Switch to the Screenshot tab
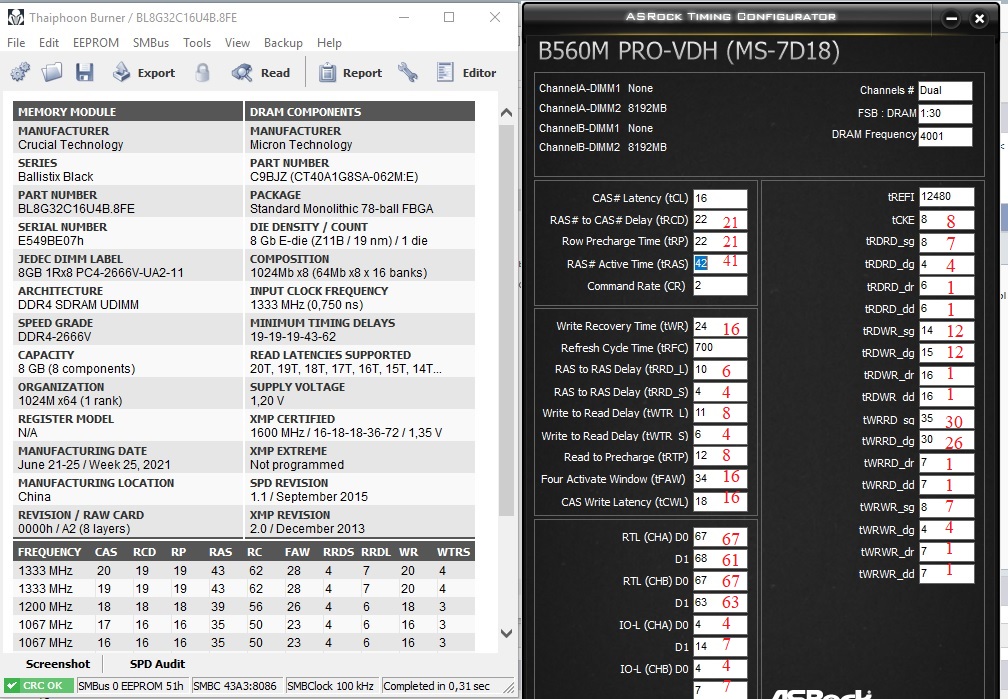1008x699 pixels. tap(58, 664)
